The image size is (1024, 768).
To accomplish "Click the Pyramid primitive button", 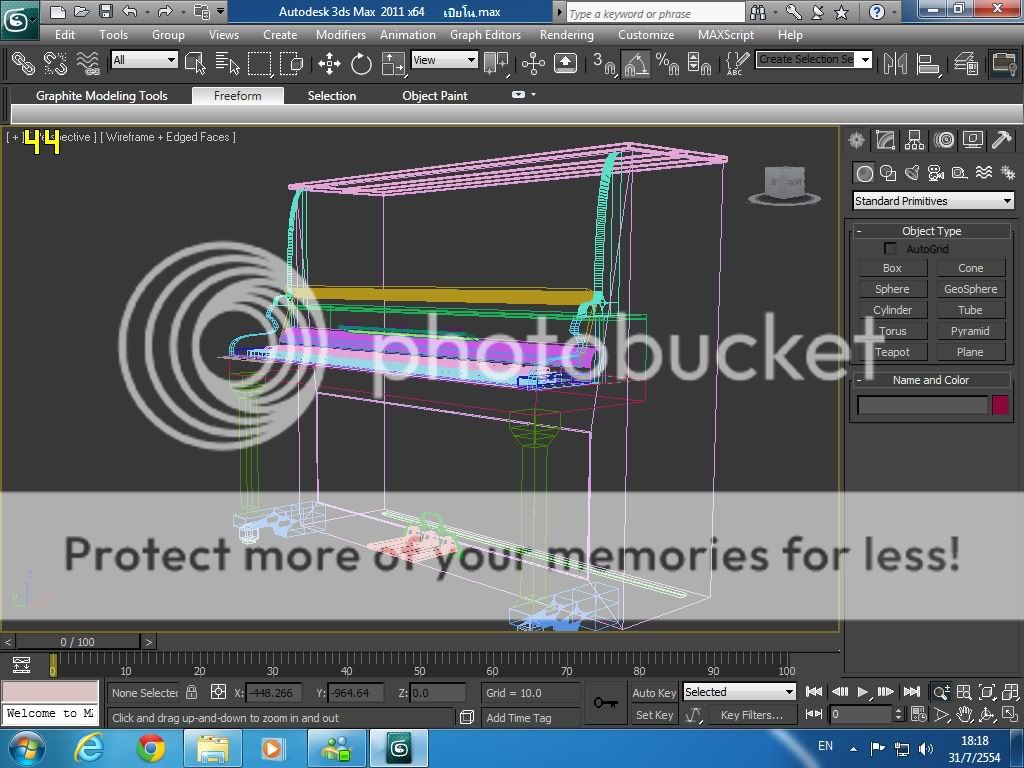I will click(x=970, y=331).
